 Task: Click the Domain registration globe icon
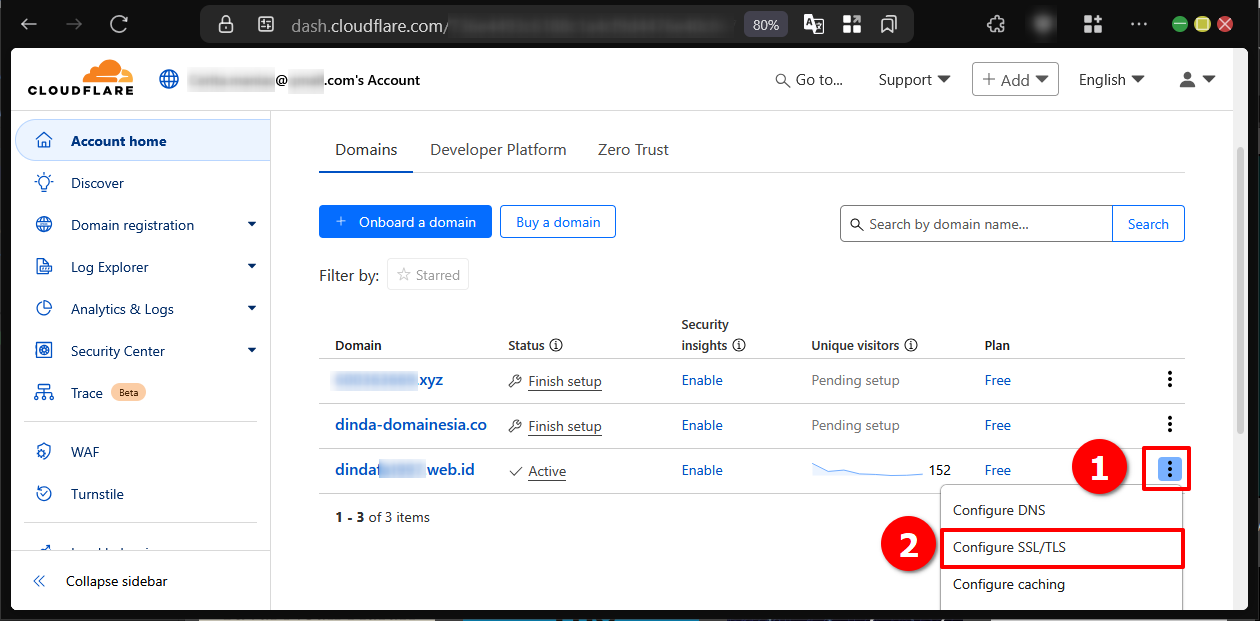point(44,225)
